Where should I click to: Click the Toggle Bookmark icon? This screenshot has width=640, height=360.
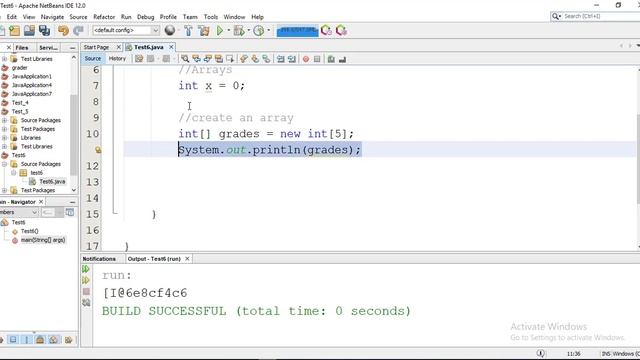click(x=266, y=59)
